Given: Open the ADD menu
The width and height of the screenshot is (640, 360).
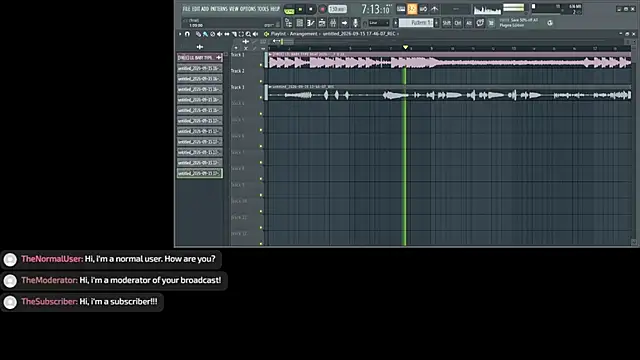Looking at the screenshot, I should pos(205,9).
